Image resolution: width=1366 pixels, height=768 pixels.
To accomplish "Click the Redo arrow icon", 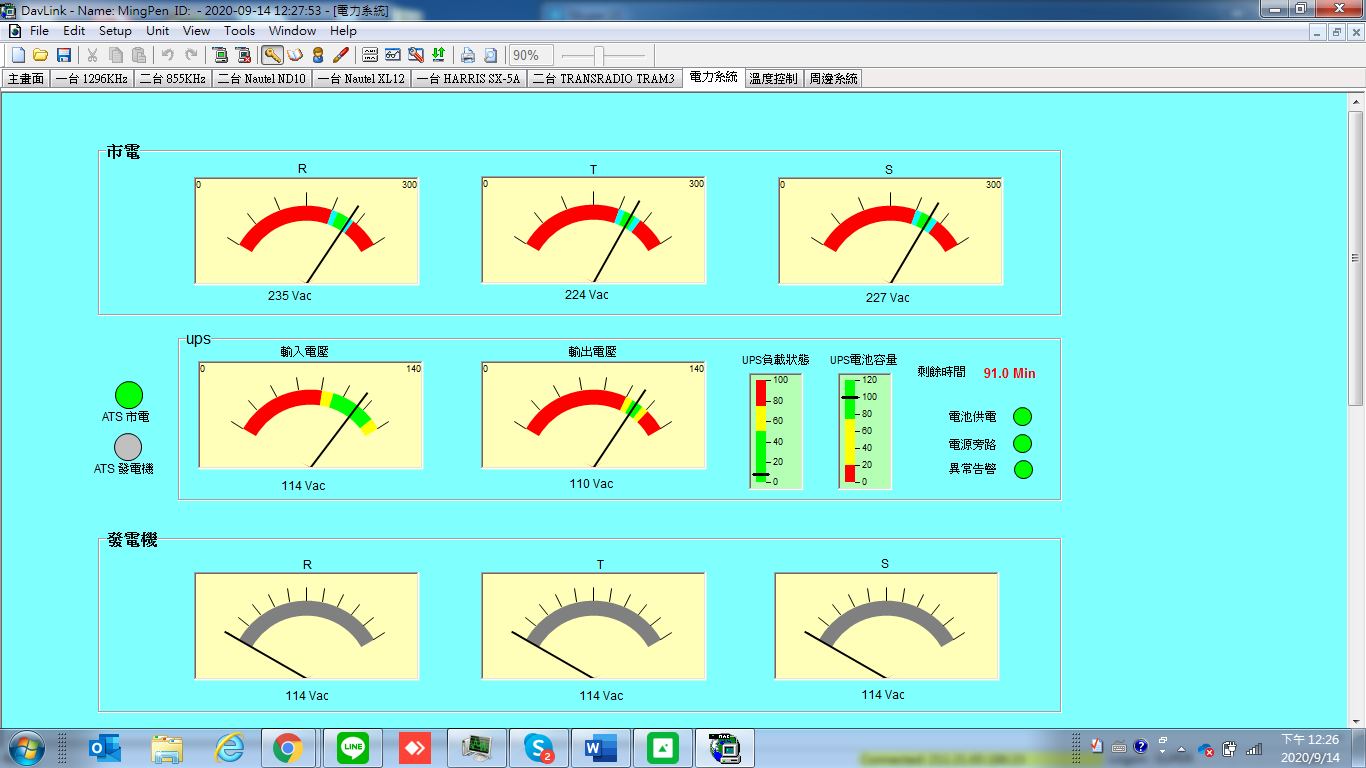I will pyautogui.click(x=191, y=55).
